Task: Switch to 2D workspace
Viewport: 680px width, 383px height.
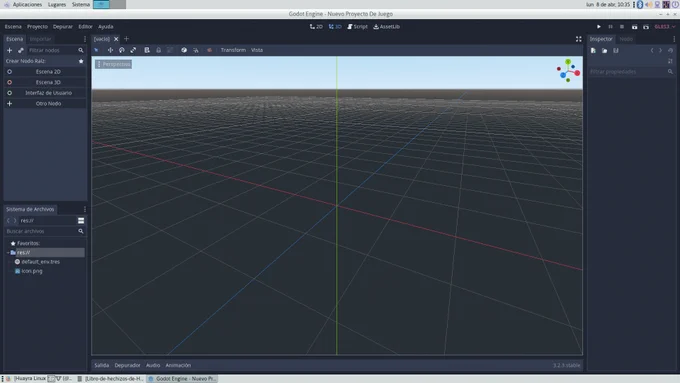Action: pyautogui.click(x=316, y=26)
